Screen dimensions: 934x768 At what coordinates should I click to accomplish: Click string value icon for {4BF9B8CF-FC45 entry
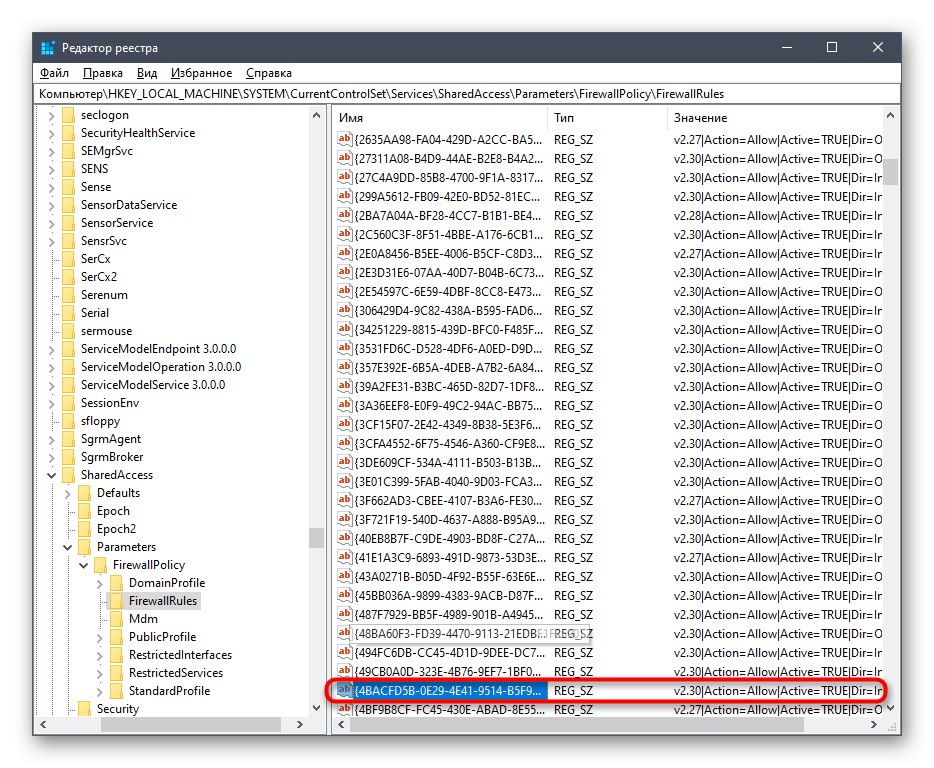pyautogui.click(x=344, y=709)
